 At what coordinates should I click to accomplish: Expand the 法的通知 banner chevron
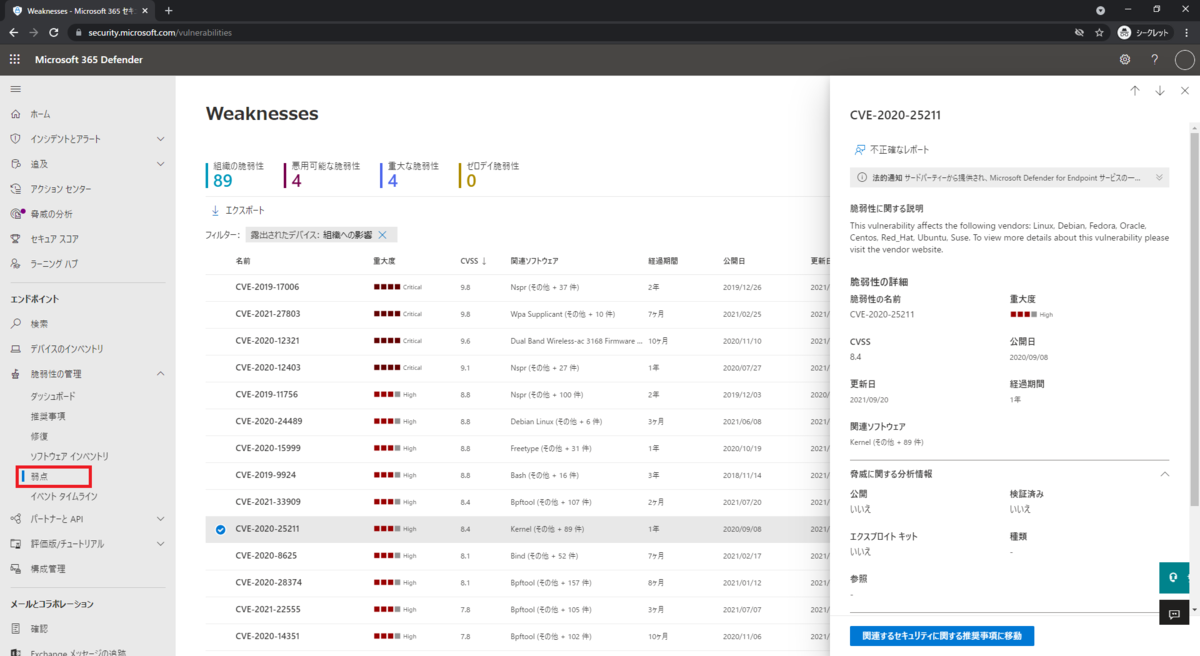click(1159, 177)
